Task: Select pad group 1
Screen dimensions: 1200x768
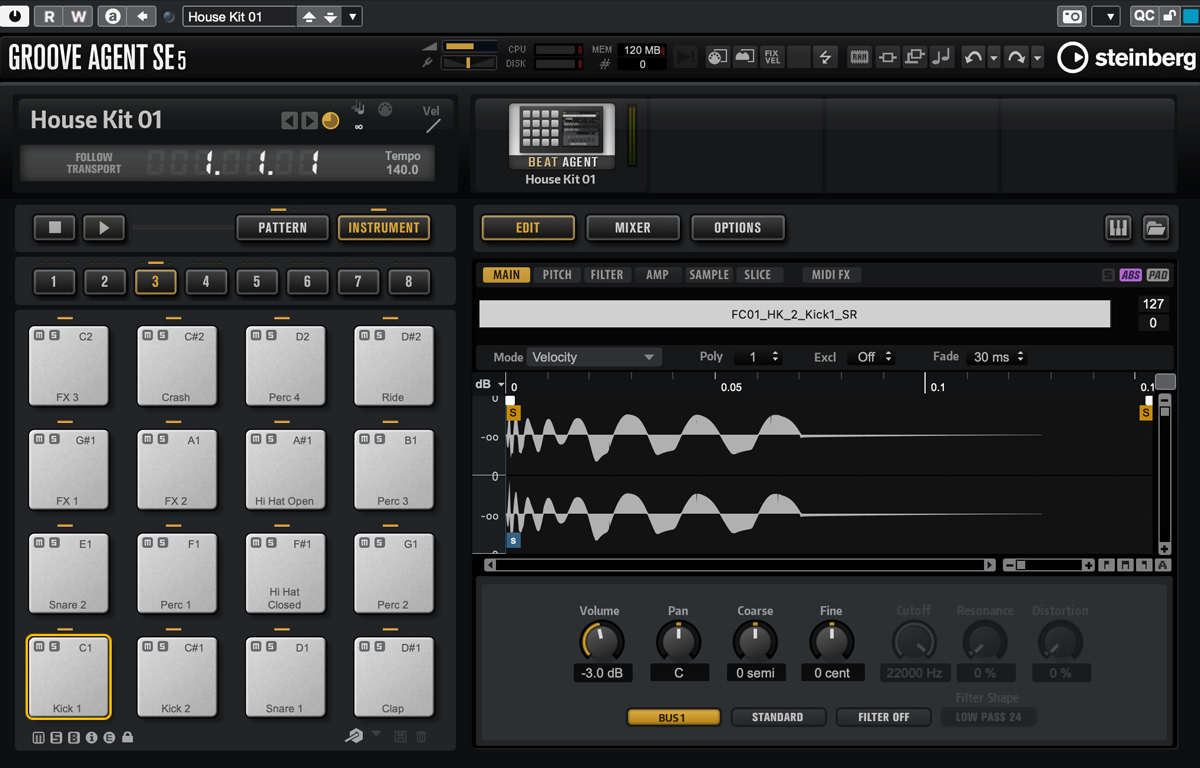Action: point(54,282)
